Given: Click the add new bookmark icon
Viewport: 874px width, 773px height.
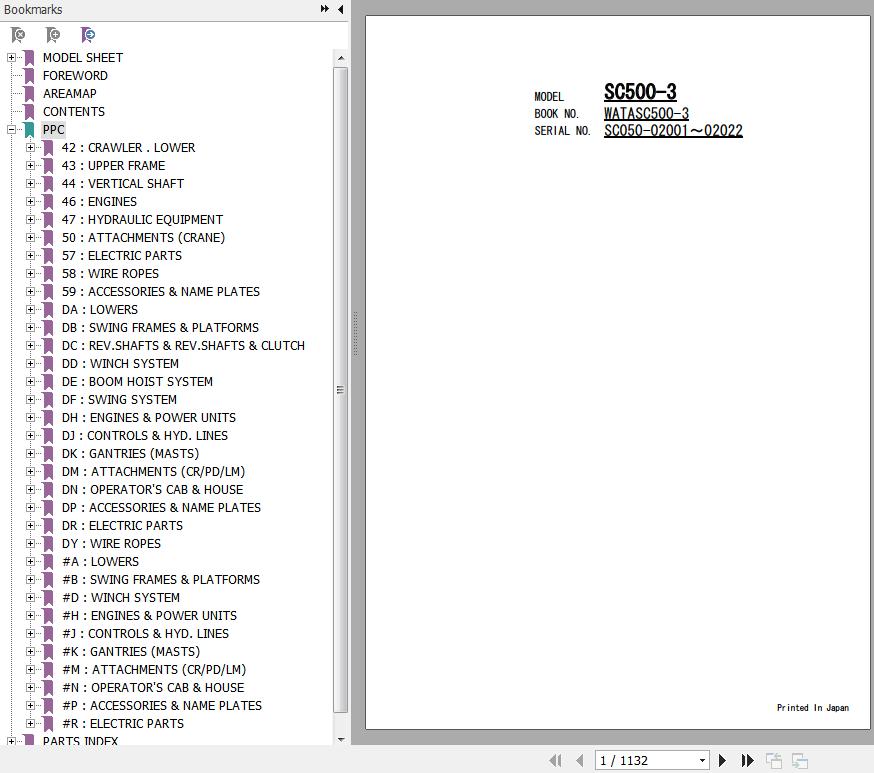Looking at the screenshot, I should [53, 35].
